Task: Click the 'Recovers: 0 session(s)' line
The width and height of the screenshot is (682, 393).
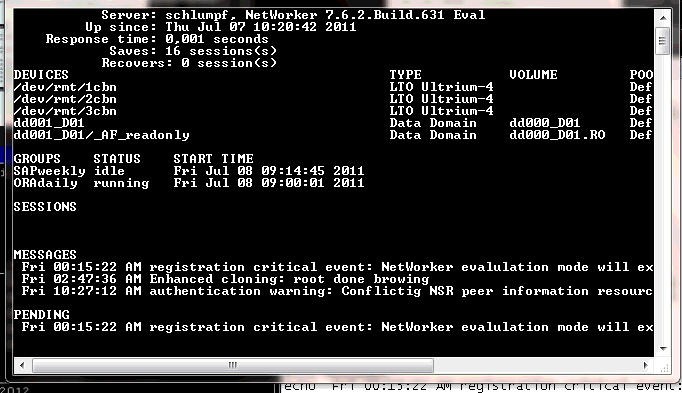Action: coord(189,63)
